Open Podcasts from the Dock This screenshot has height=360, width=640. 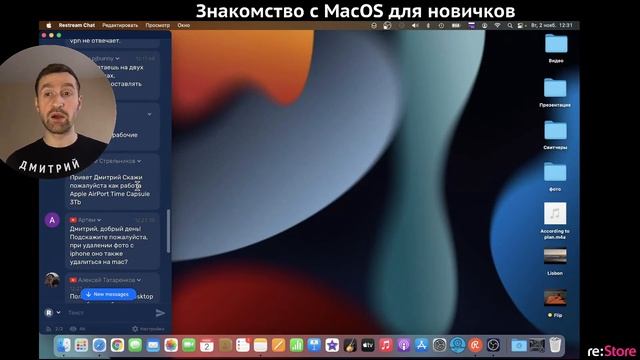404,345
